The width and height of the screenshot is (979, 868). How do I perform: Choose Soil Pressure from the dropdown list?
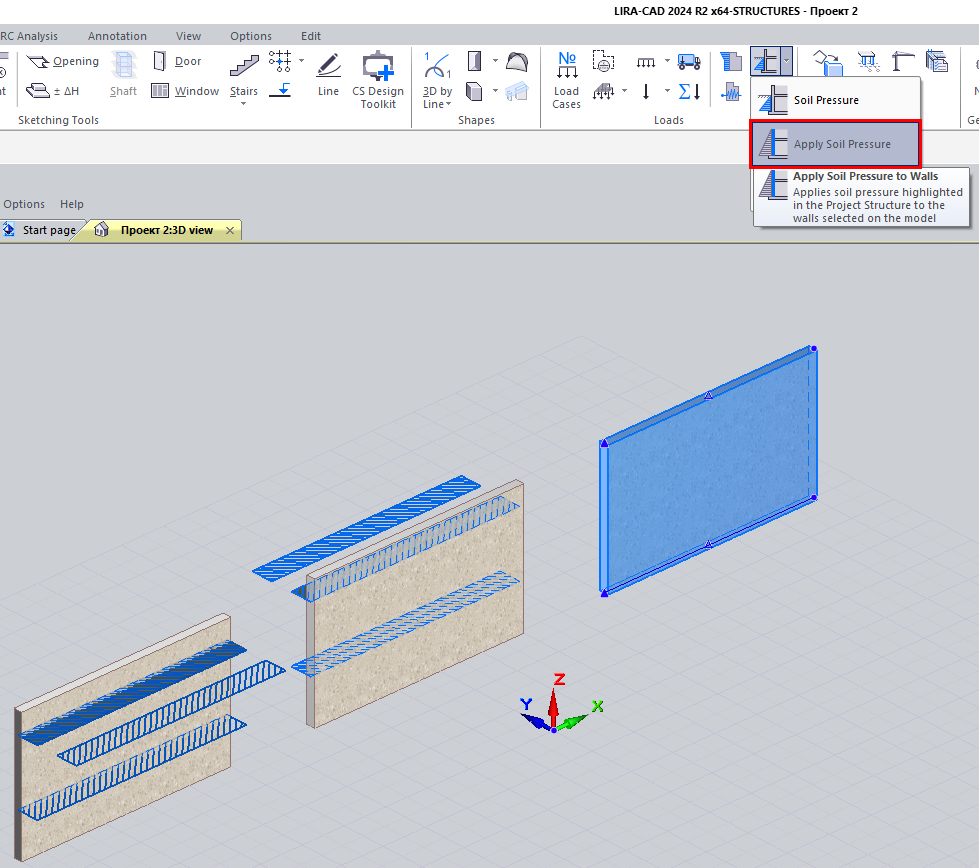click(x=825, y=100)
